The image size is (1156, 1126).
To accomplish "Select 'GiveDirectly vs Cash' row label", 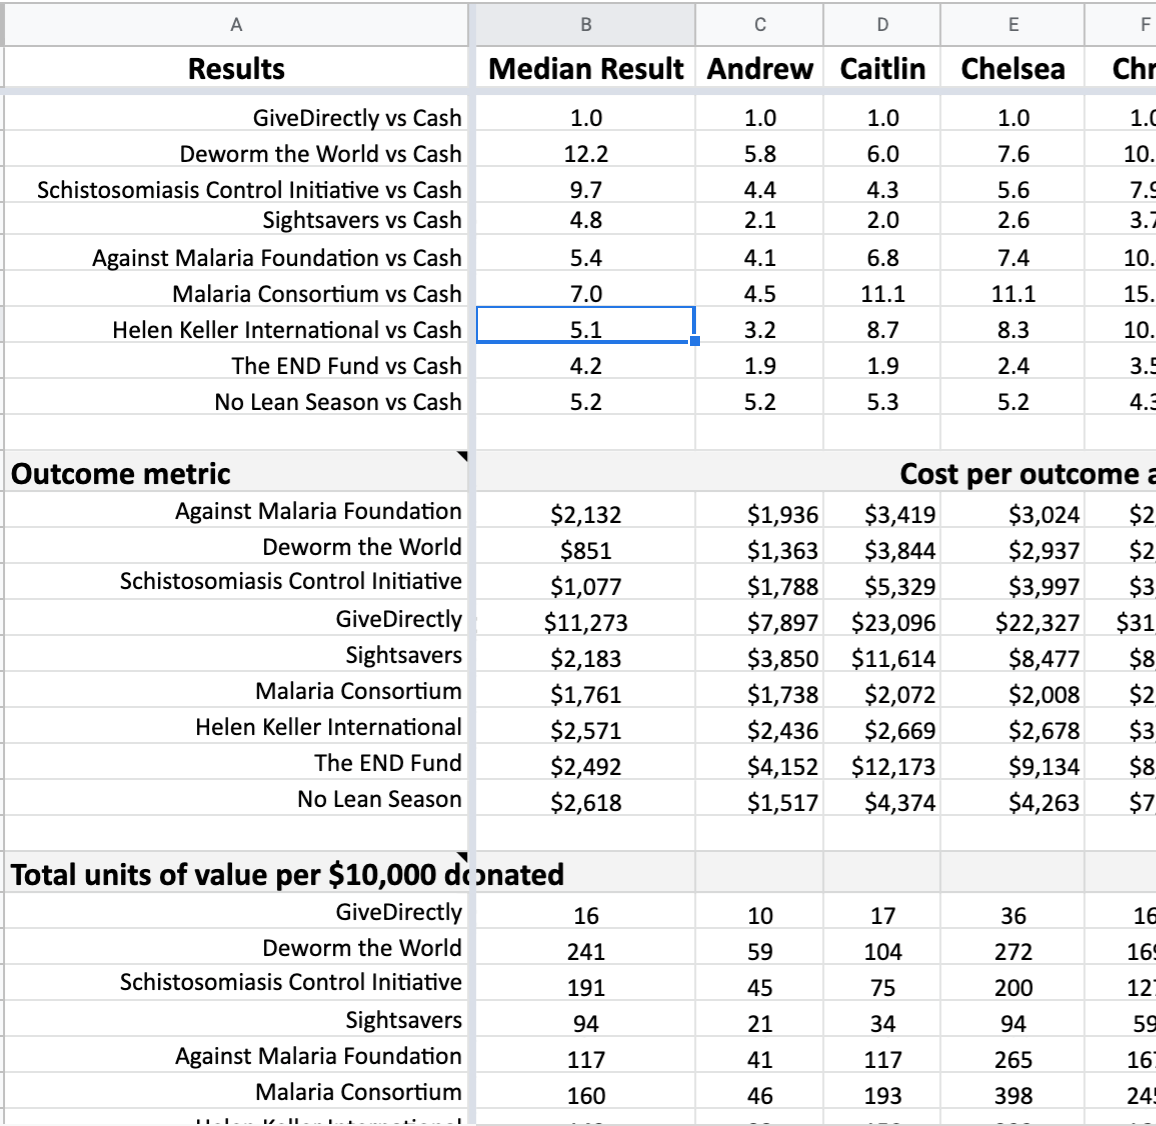I will click(x=357, y=118).
